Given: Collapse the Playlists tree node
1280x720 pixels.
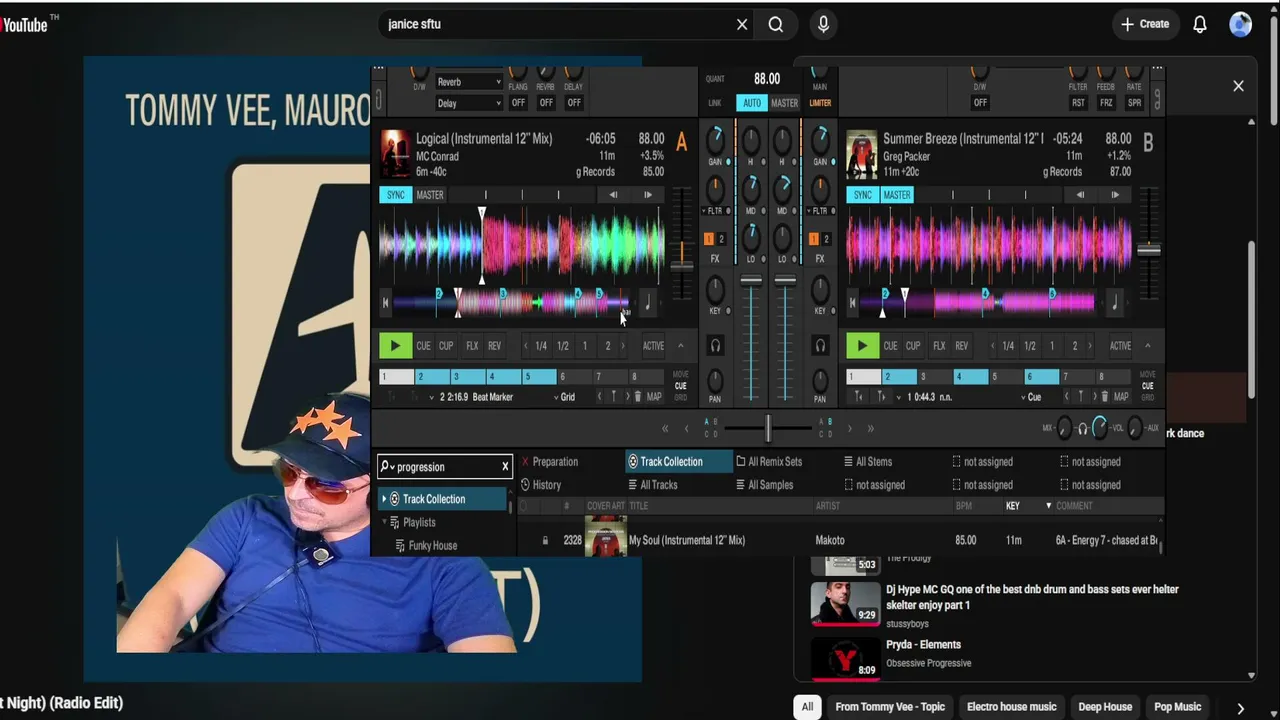Looking at the screenshot, I should click(384, 522).
